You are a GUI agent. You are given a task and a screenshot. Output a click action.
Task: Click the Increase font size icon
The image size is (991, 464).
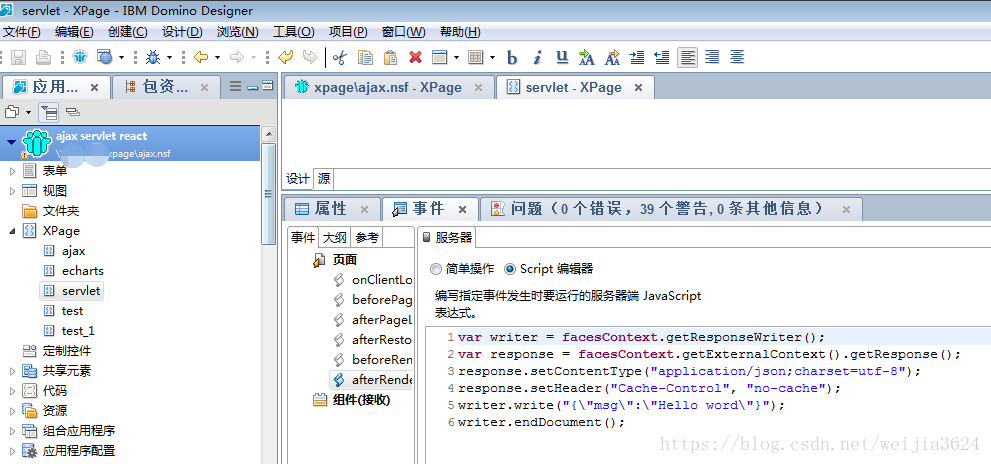(587, 58)
